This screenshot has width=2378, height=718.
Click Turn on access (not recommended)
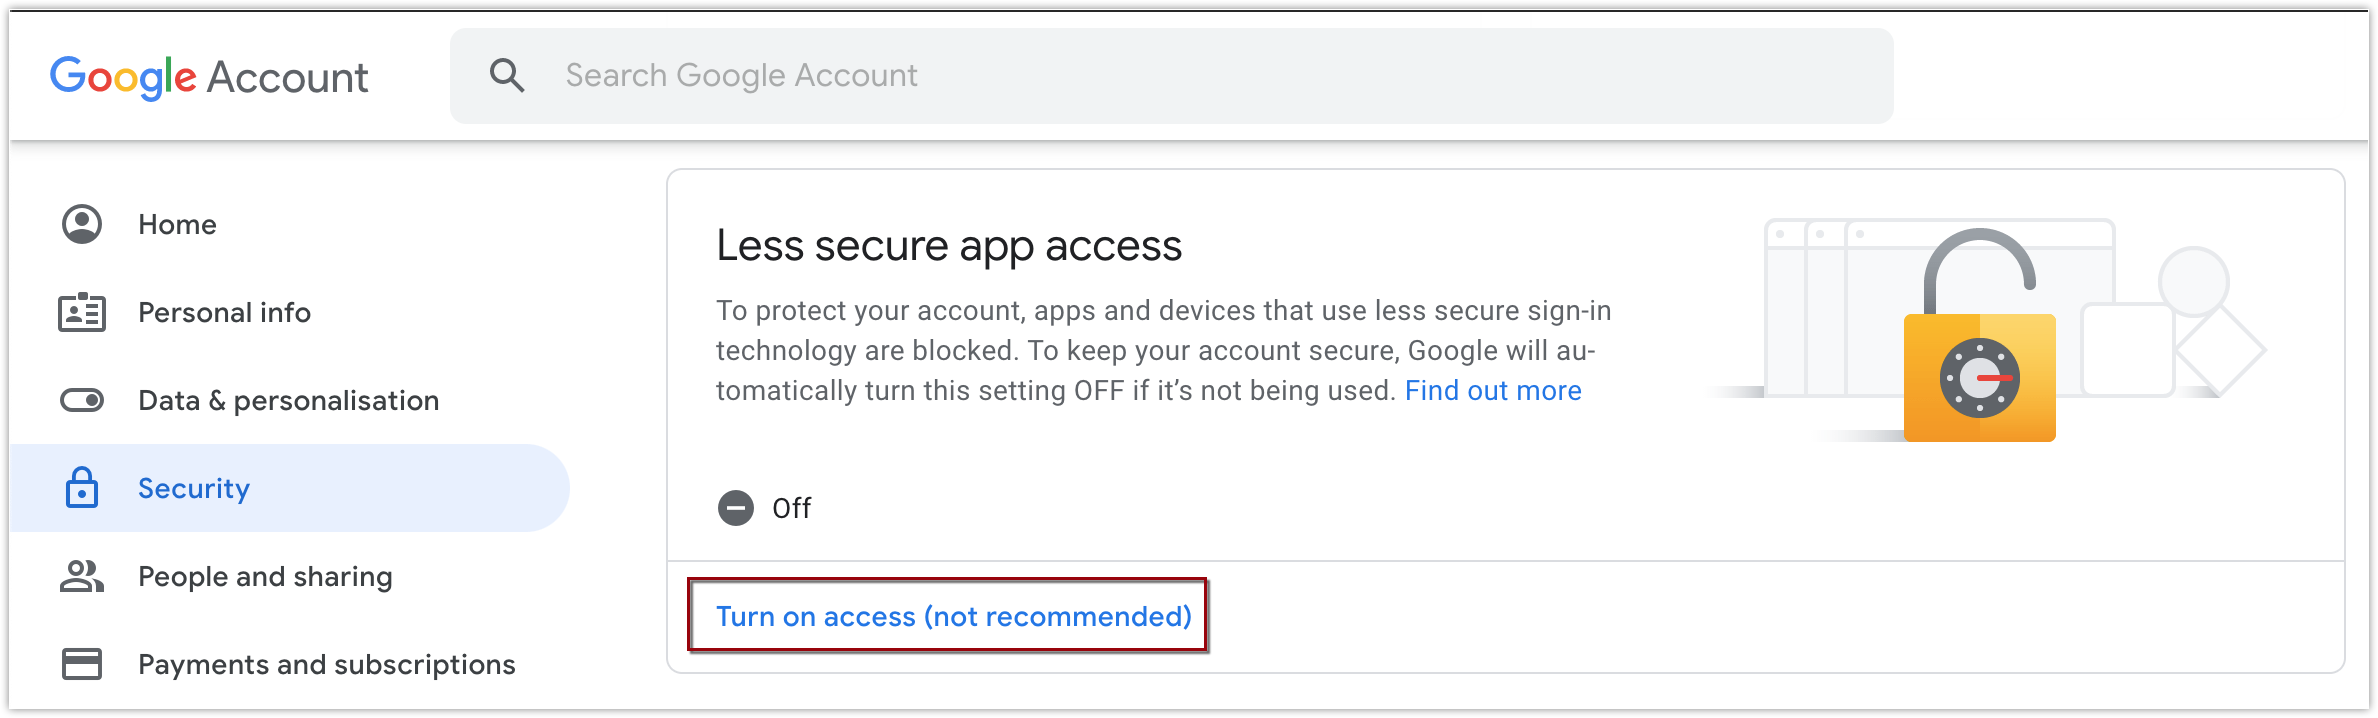(x=953, y=617)
